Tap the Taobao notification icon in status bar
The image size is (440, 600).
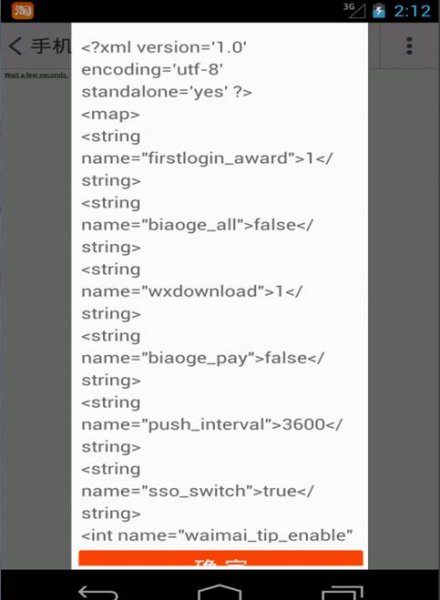point(23,10)
